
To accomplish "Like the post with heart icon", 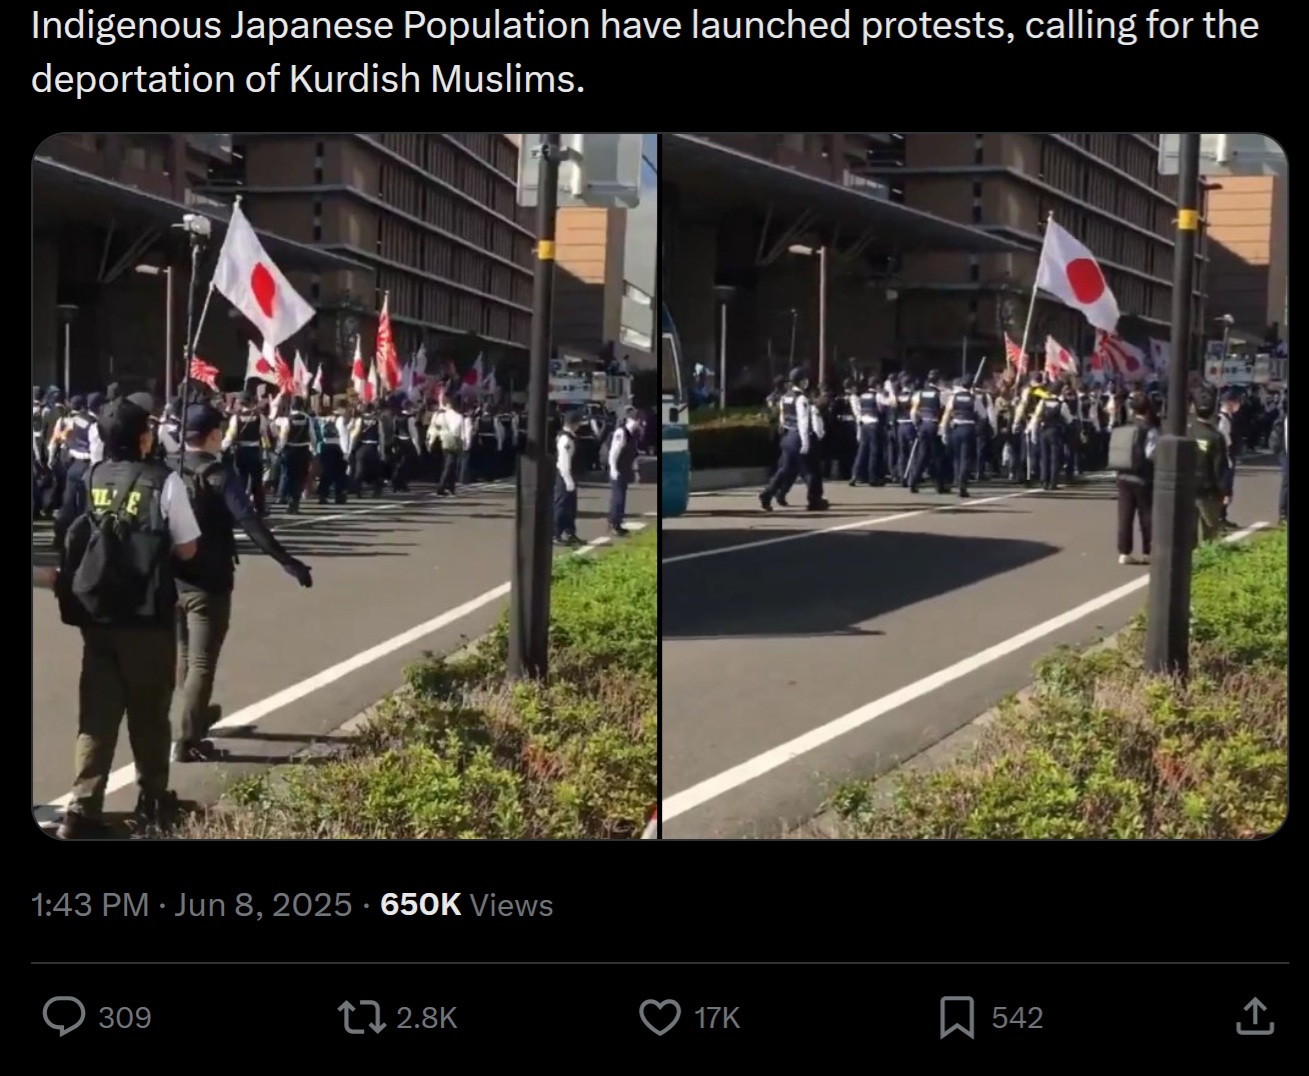I will pyautogui.click(x=659, y=1017).
